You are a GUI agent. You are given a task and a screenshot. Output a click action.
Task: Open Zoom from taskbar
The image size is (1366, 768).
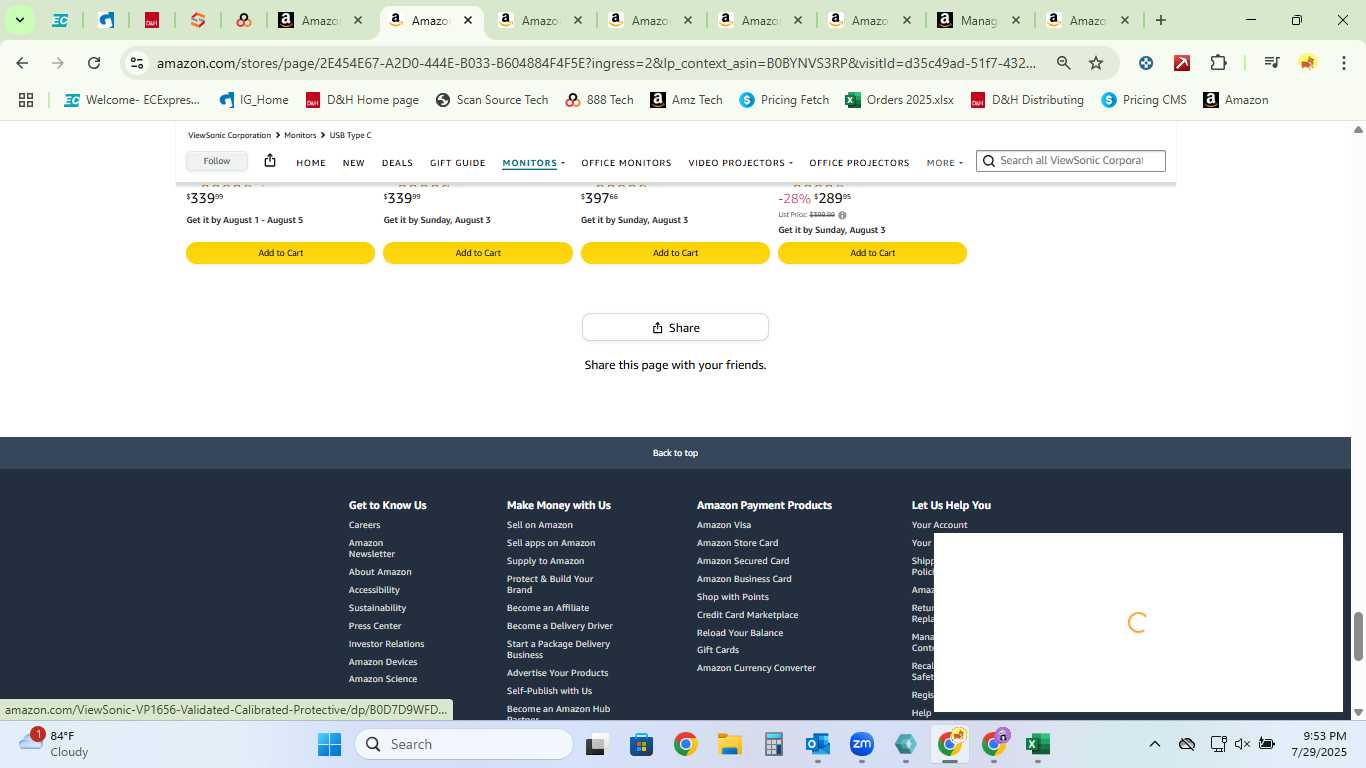click(x=861, y=744)
